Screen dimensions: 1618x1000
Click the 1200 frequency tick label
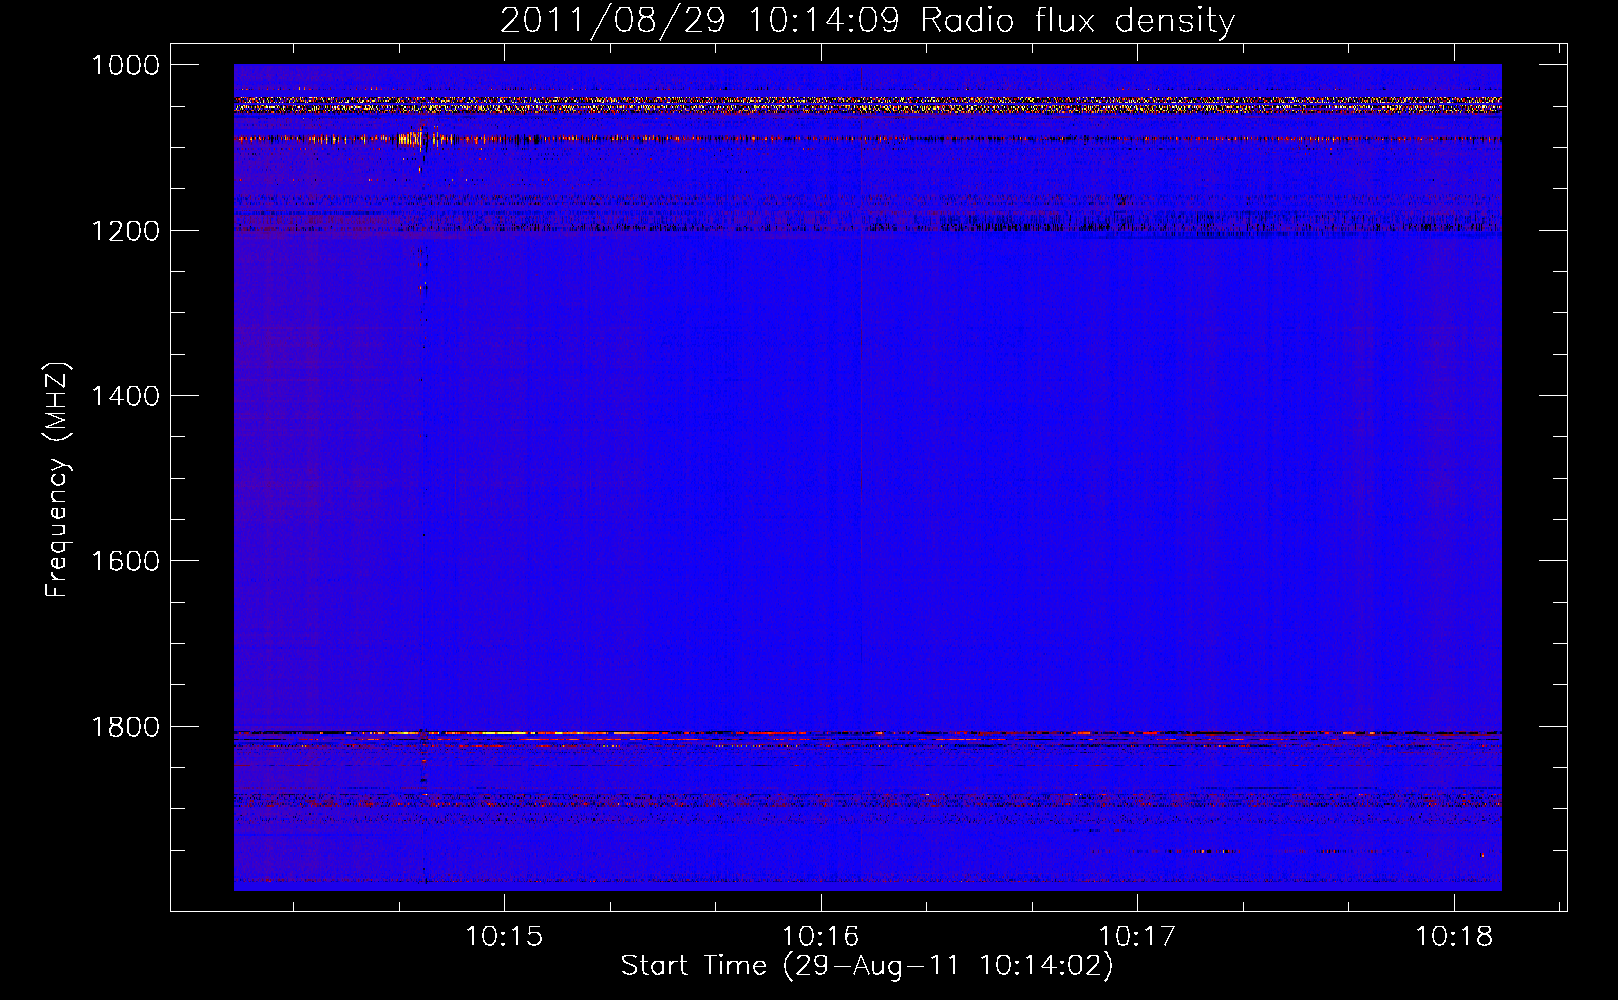pyautogui.click(x=125, y=231)
